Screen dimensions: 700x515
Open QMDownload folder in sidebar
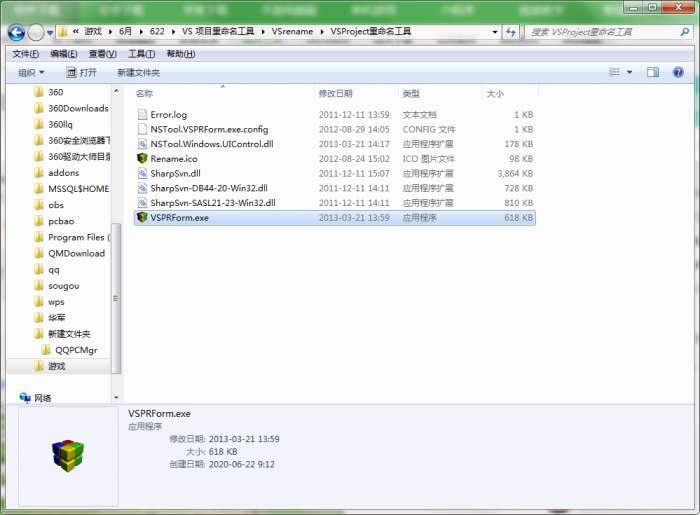70,253
